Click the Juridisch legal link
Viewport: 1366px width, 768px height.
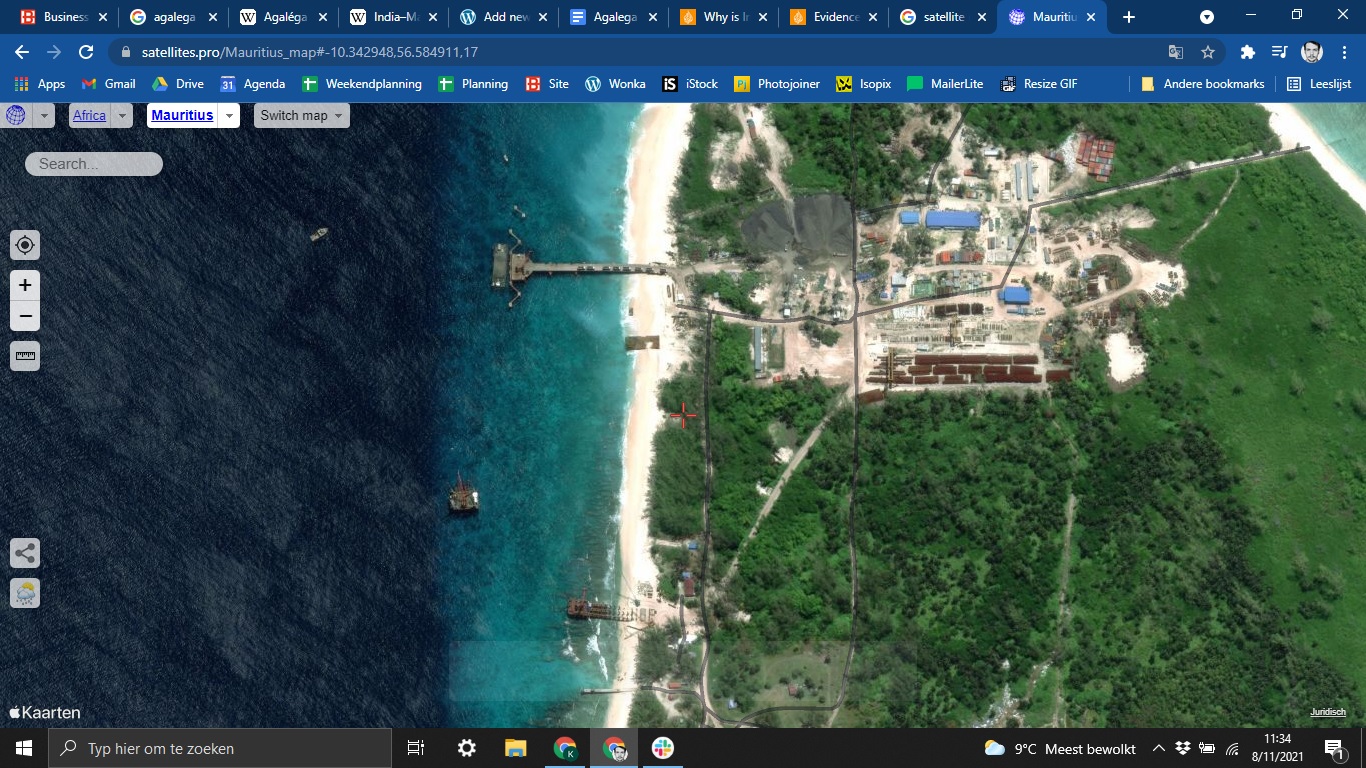click(x=1328, y=712)
